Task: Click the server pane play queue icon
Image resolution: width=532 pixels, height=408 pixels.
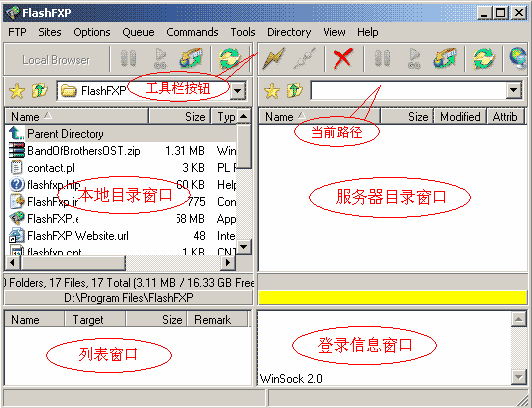Action: tap(414, 59)
